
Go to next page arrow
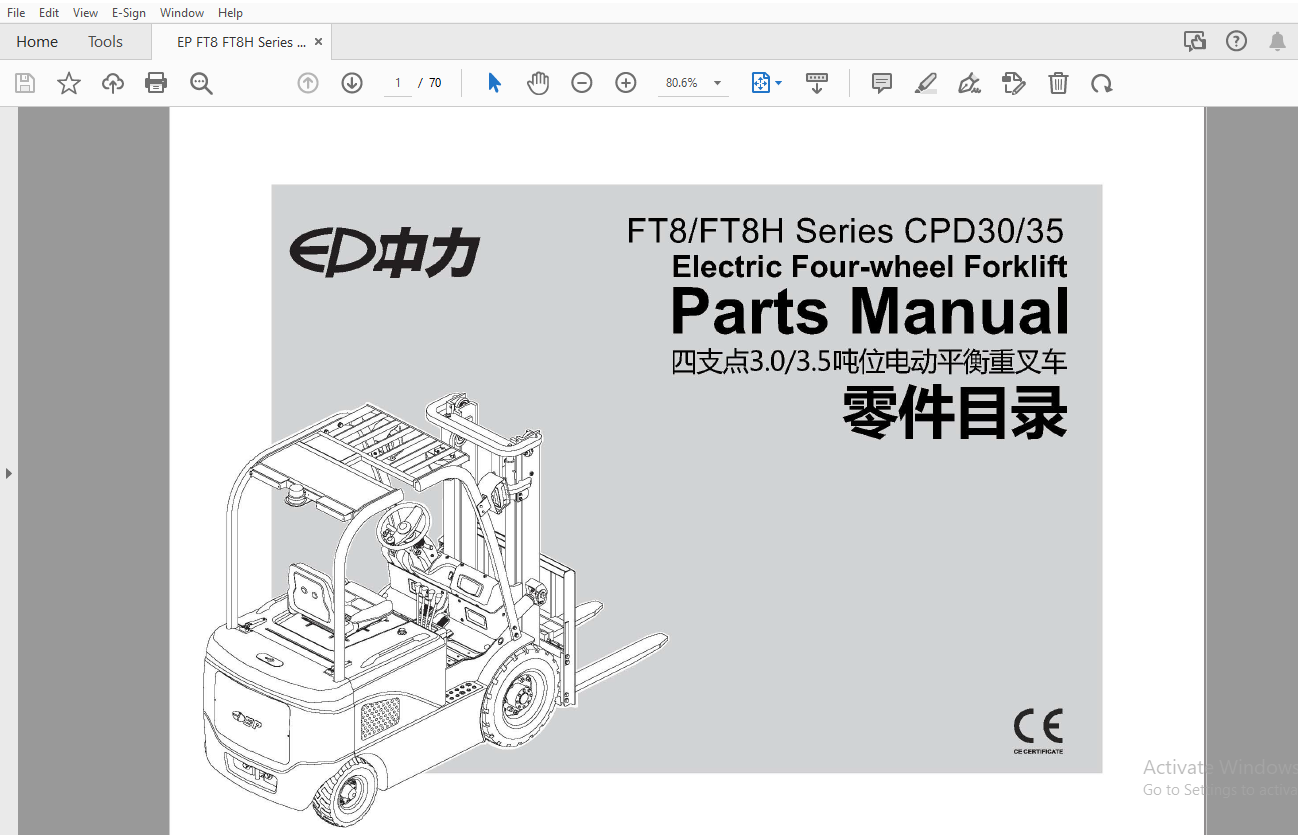(x=352, y=83)
